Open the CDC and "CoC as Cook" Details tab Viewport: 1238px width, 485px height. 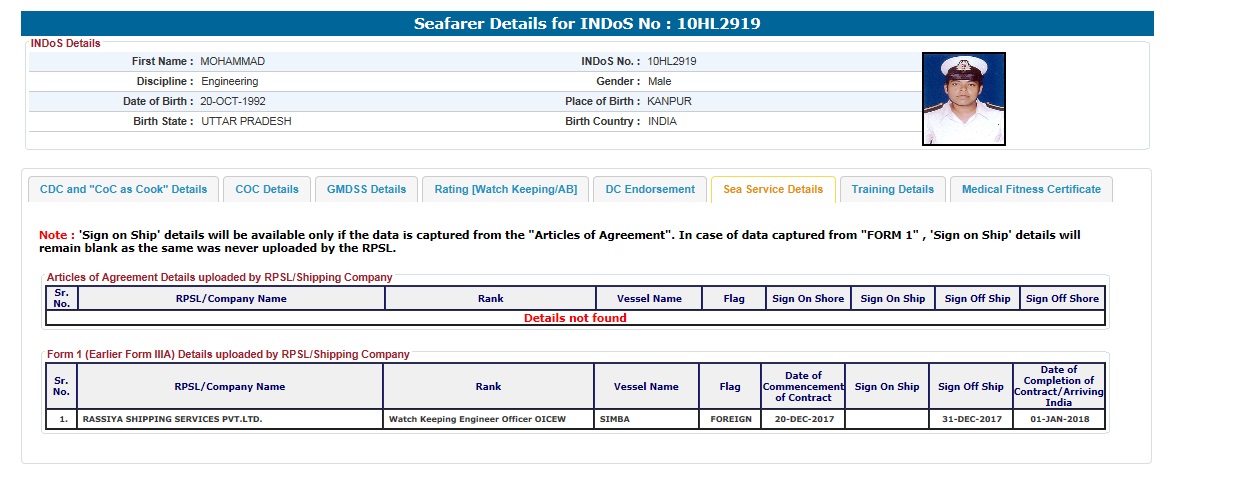click(x=123, y=189)
